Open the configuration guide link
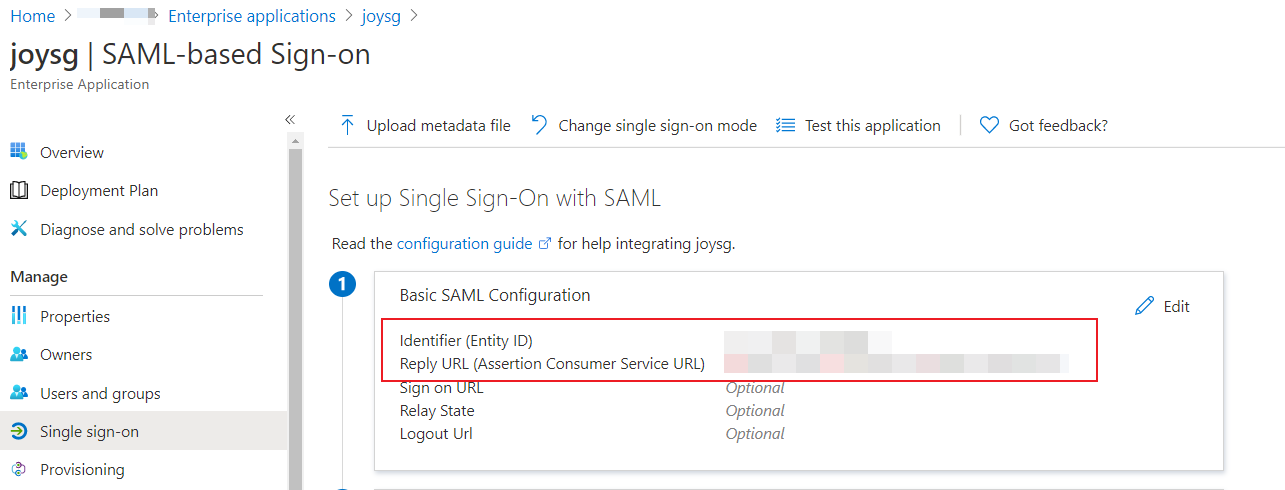1285x490 pixels. [x=465, y=243]
